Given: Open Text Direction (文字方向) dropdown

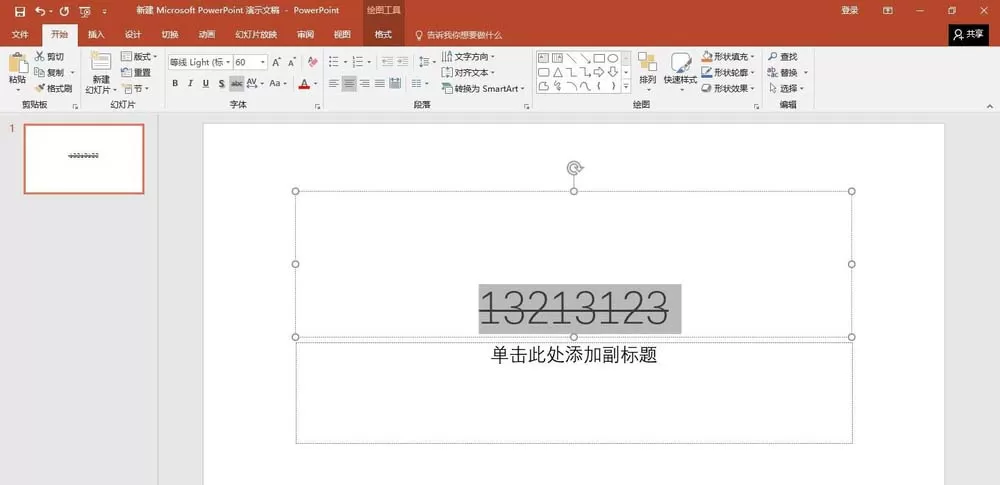Looking at the screenshot, I should pyautogui.click(x=469, y=57).
